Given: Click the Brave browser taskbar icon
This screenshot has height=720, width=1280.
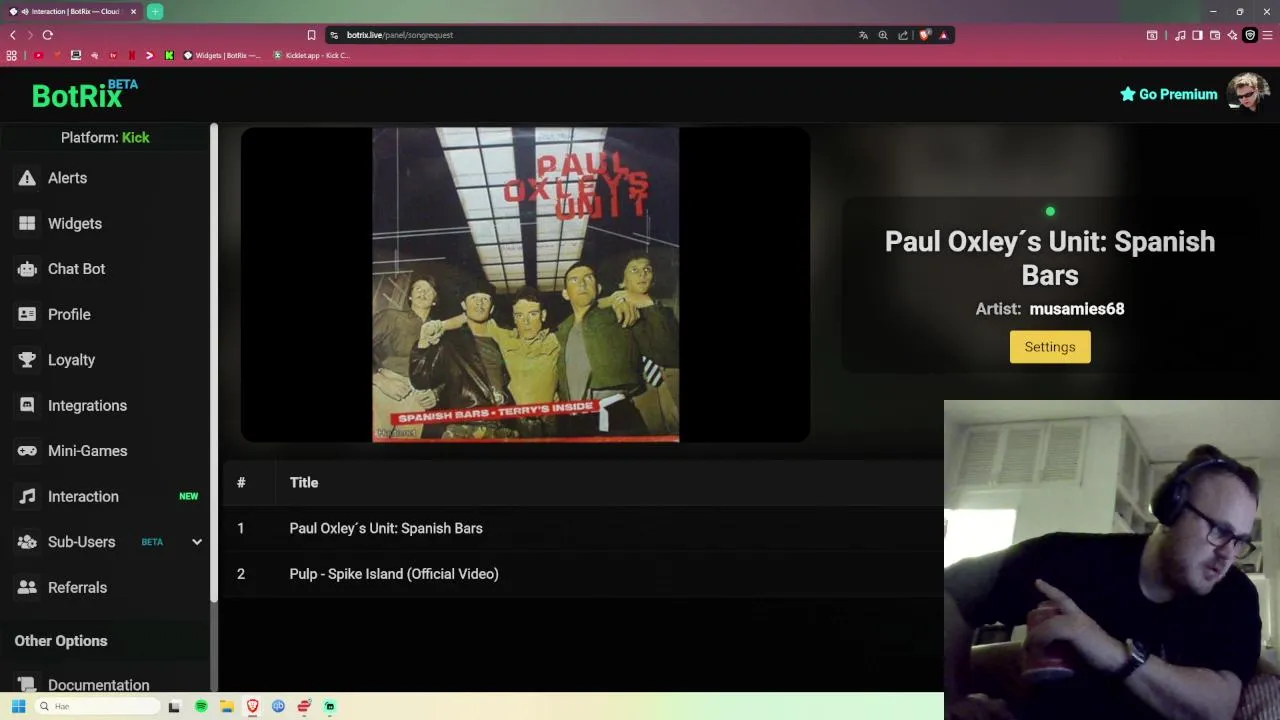Looking at the screenshot, I should tap(253, 706).
